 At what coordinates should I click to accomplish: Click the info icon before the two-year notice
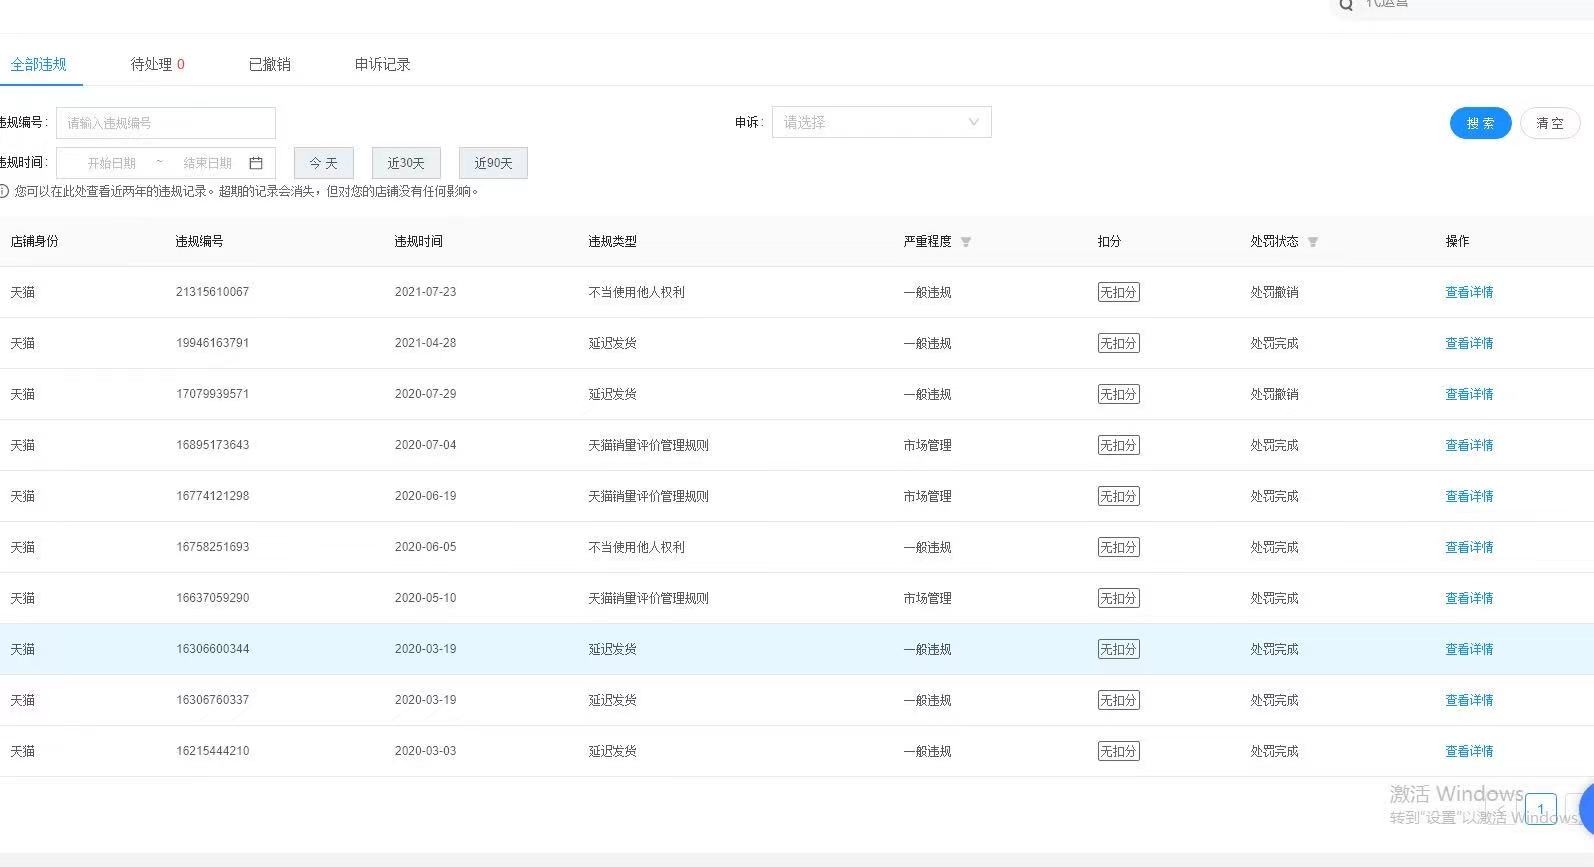point(4,191)
